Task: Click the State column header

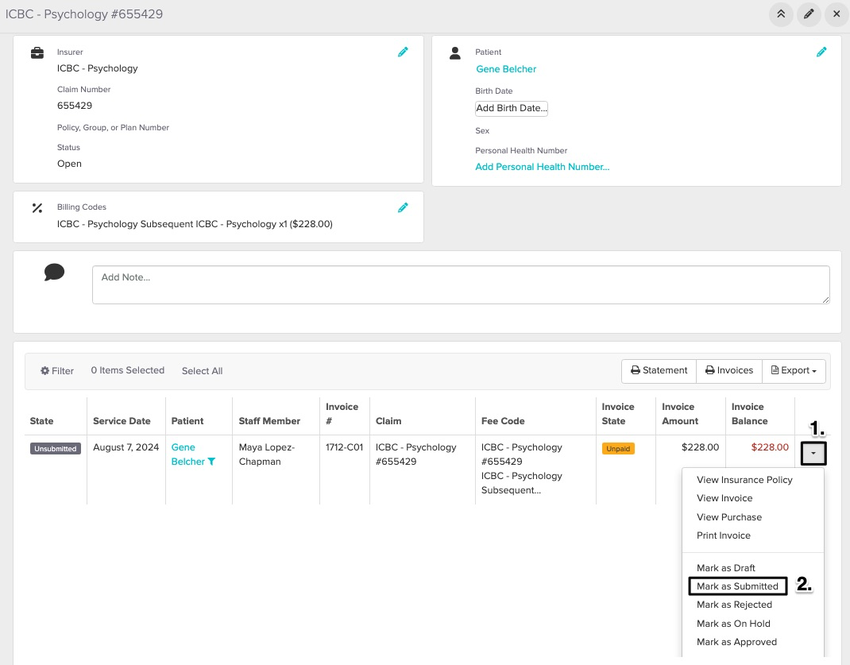Action: pyautogui.click(x=42, y=421)
